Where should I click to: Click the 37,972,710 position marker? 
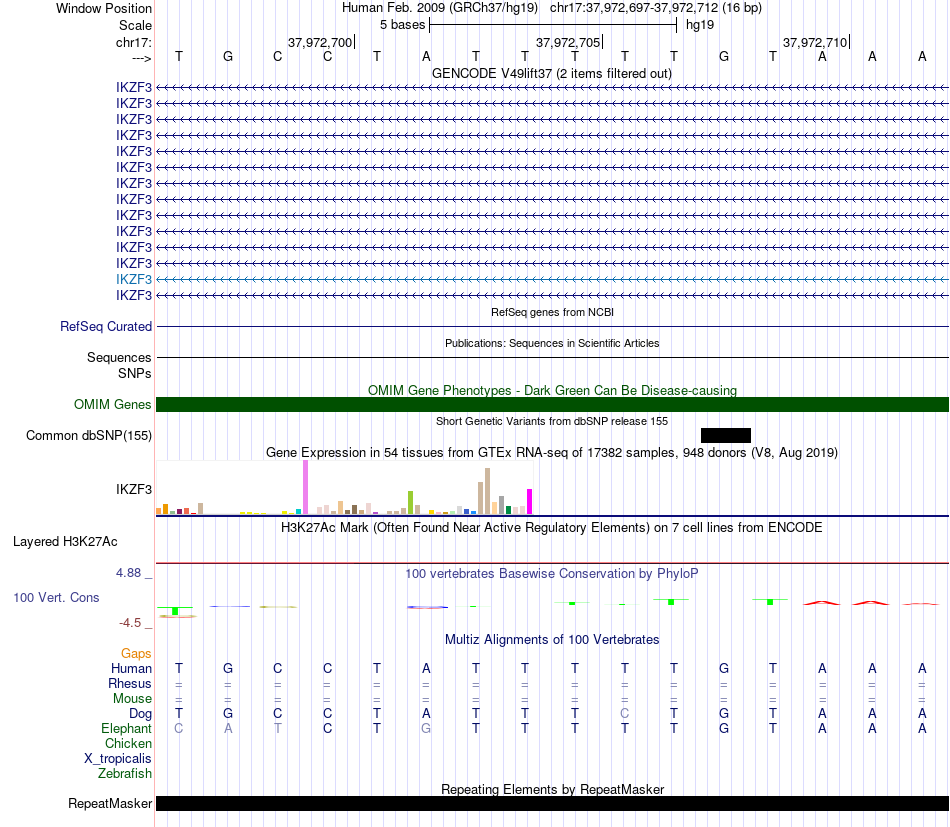815,42
